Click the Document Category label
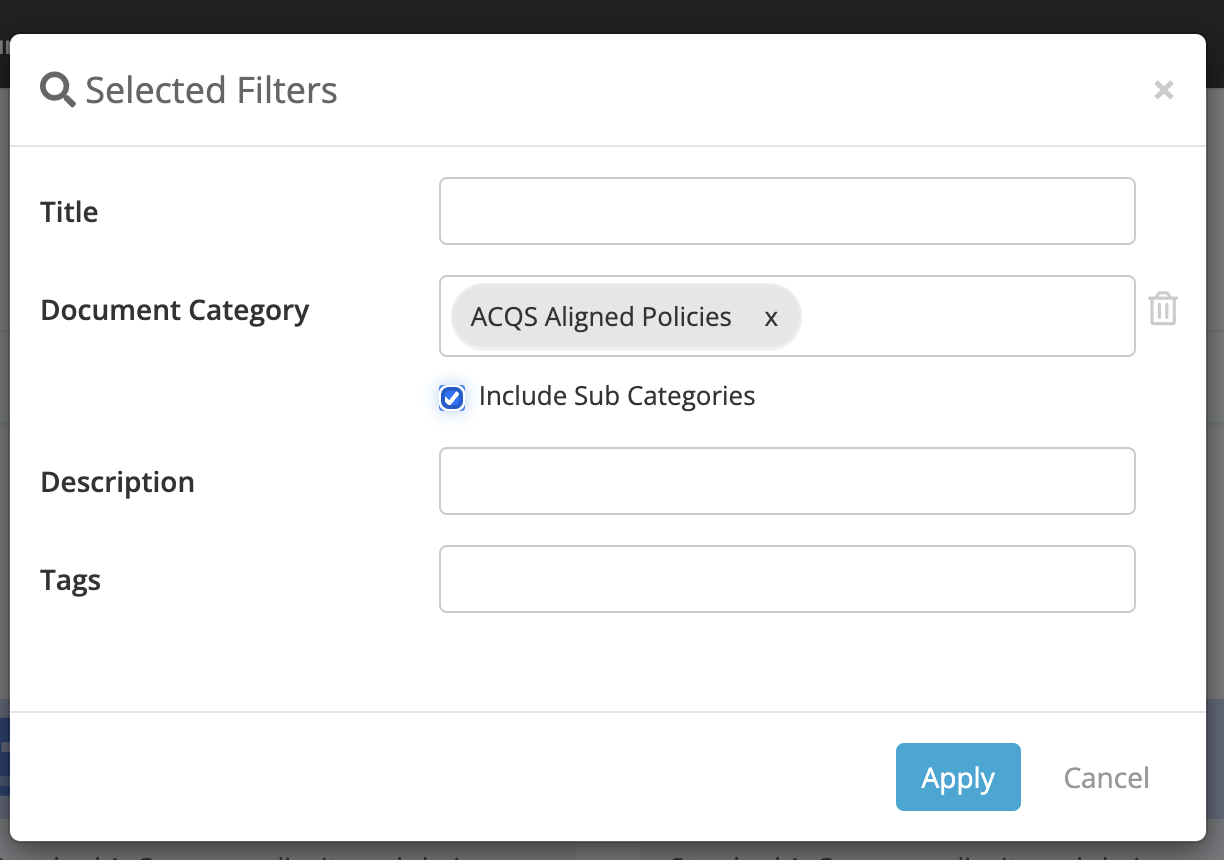The height and width of the screenshot is (860, 1224). 175,310
